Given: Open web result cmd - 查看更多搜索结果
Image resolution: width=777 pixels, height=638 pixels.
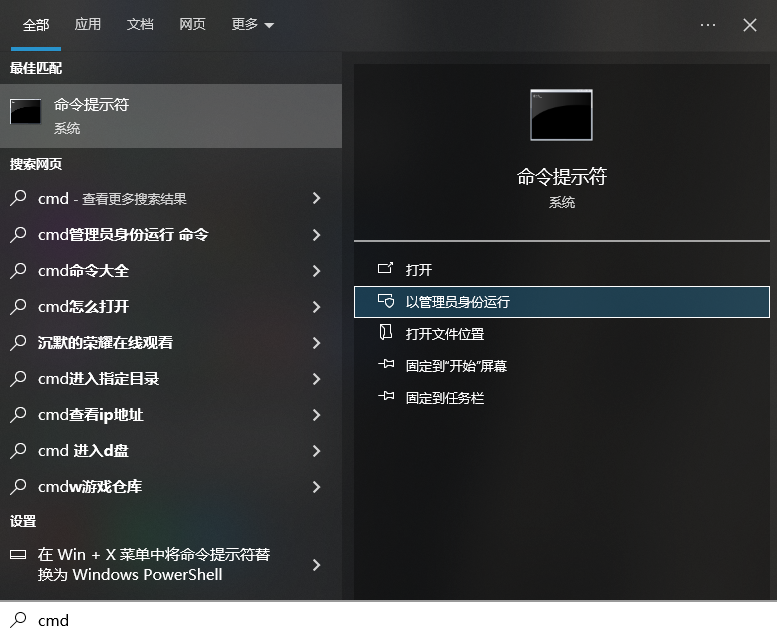Looking at the screenshot, I should (171, 198).
